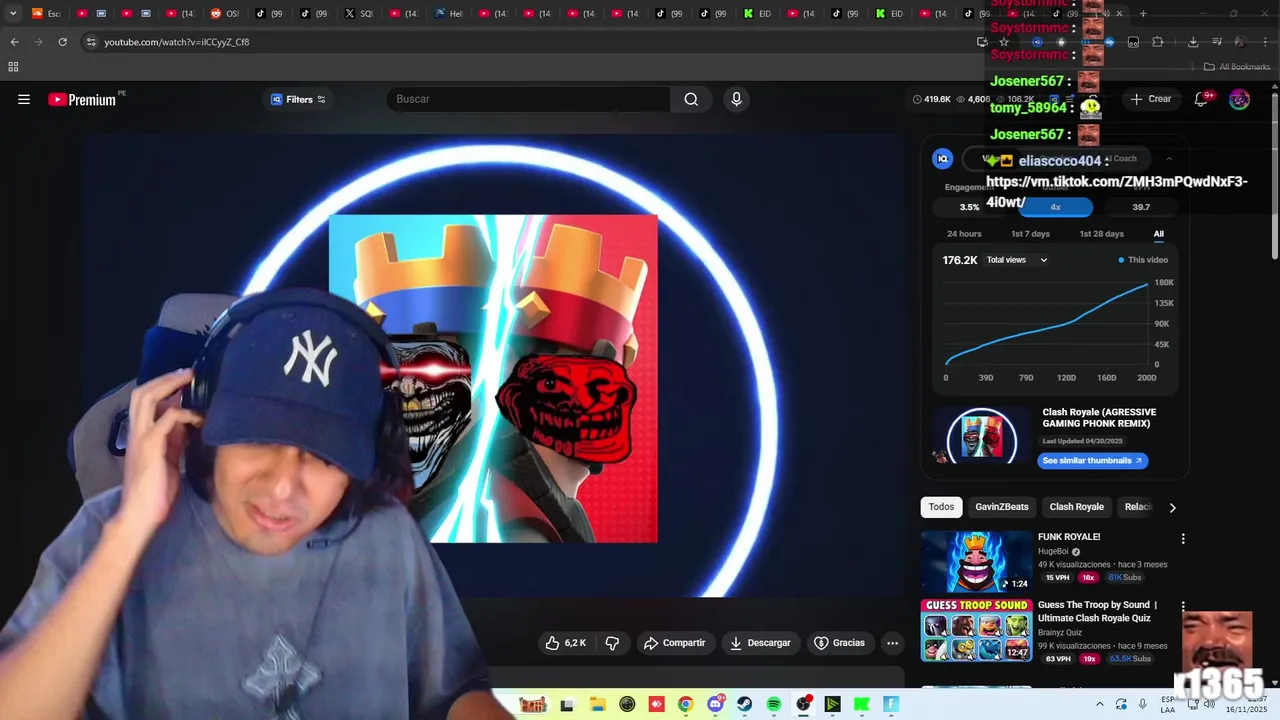1280x720 pixels.
Task: Select the 1st 28 days tab
Action: coord(1101,234)
